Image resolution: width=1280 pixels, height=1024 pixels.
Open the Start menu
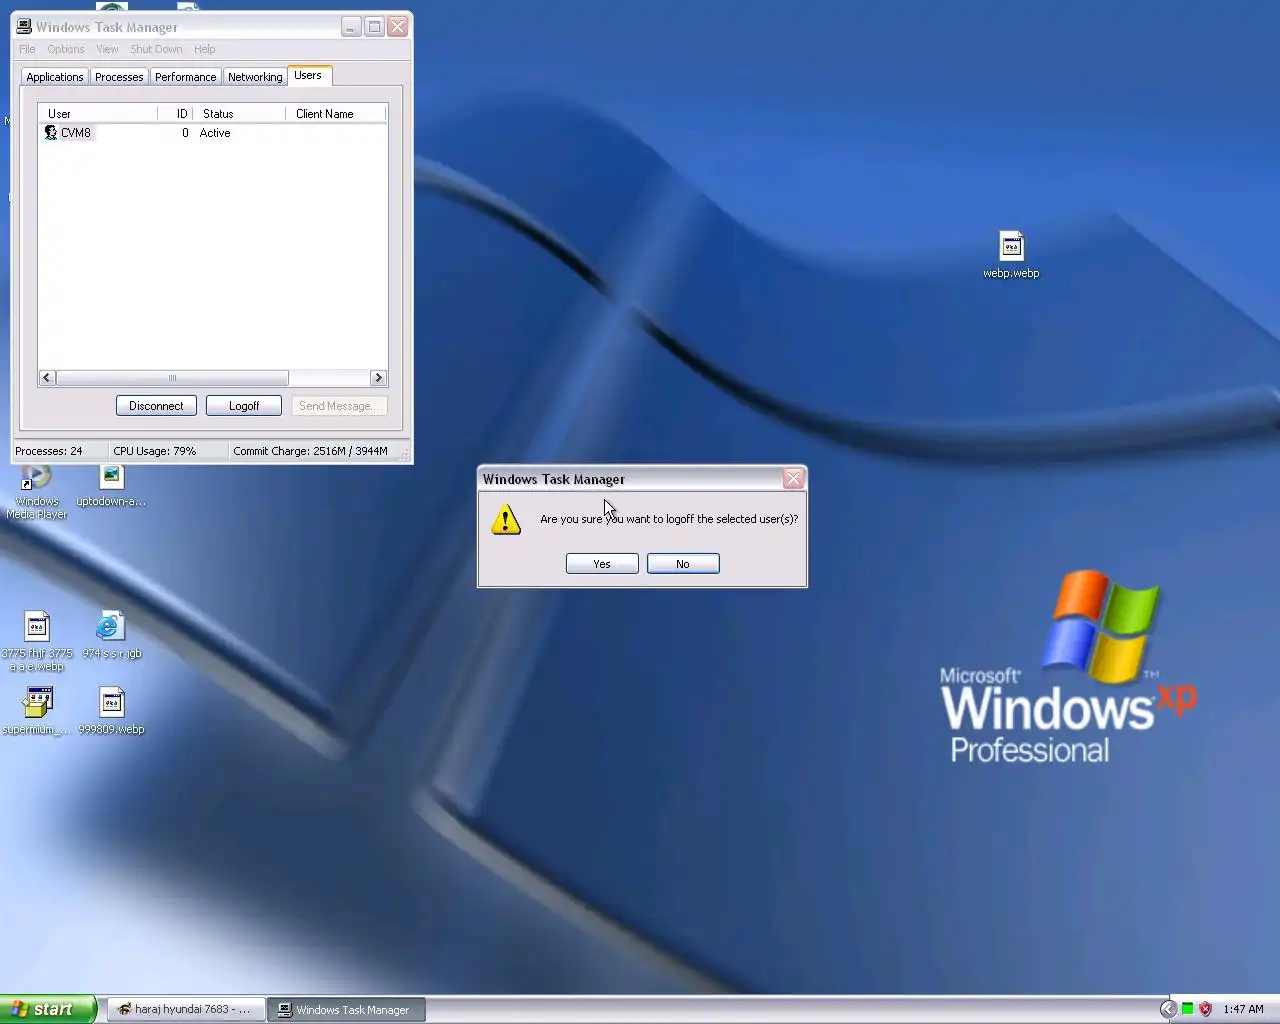(47, 1009)
